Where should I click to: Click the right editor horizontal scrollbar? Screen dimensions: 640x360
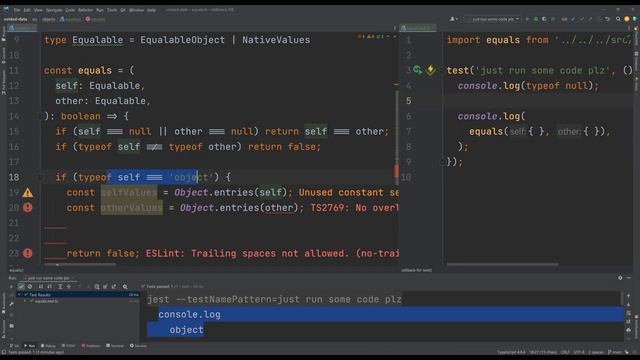502,264
